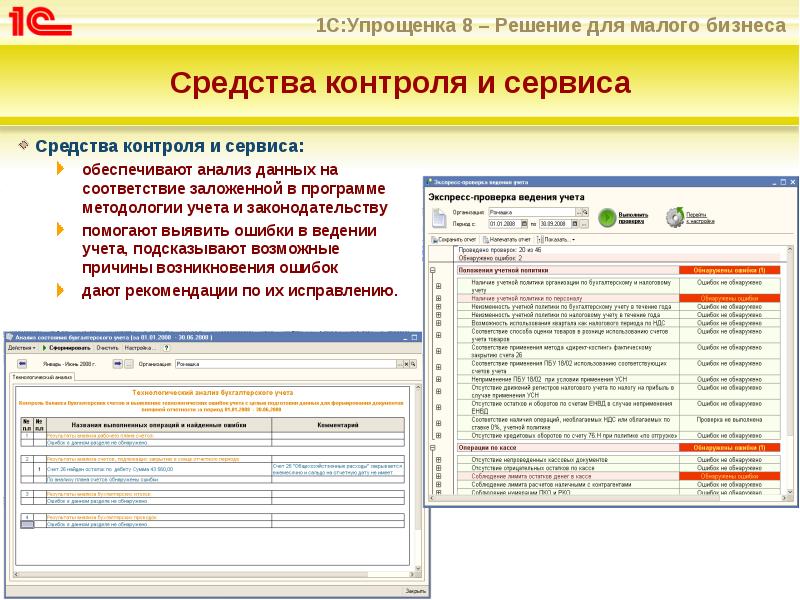
Task: Expand row Наличие учетной политики по персоналу
Action: click(438, 298)
